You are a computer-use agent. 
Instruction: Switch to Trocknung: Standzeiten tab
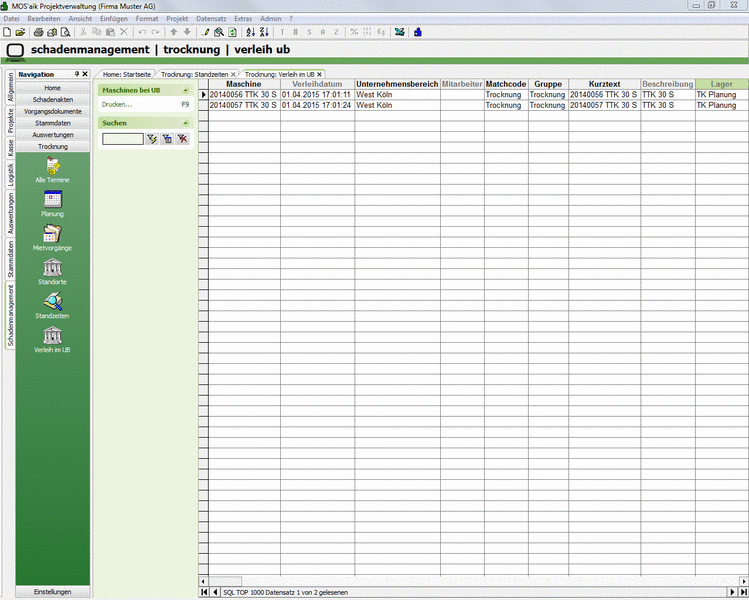click(194, 75)
